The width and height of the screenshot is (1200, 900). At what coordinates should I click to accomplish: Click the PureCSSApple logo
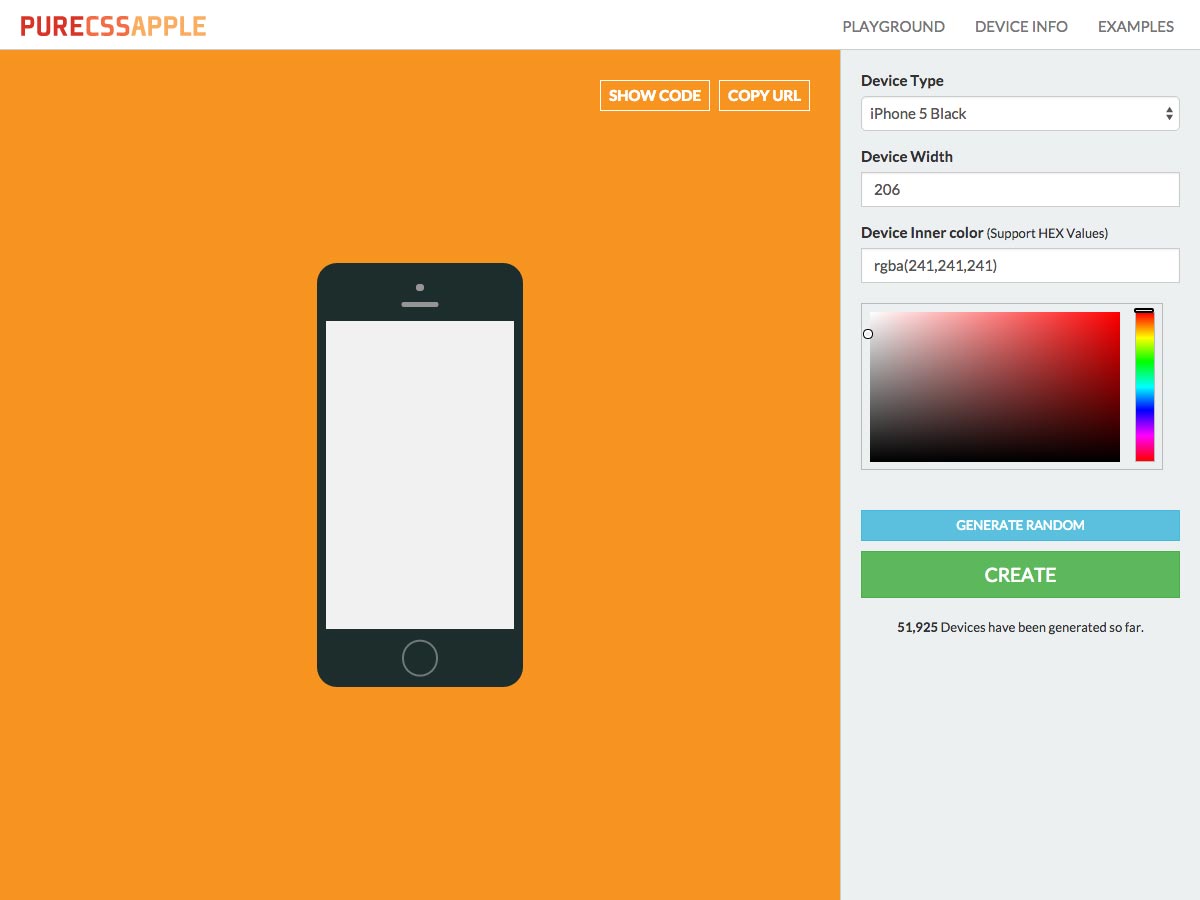113,26
